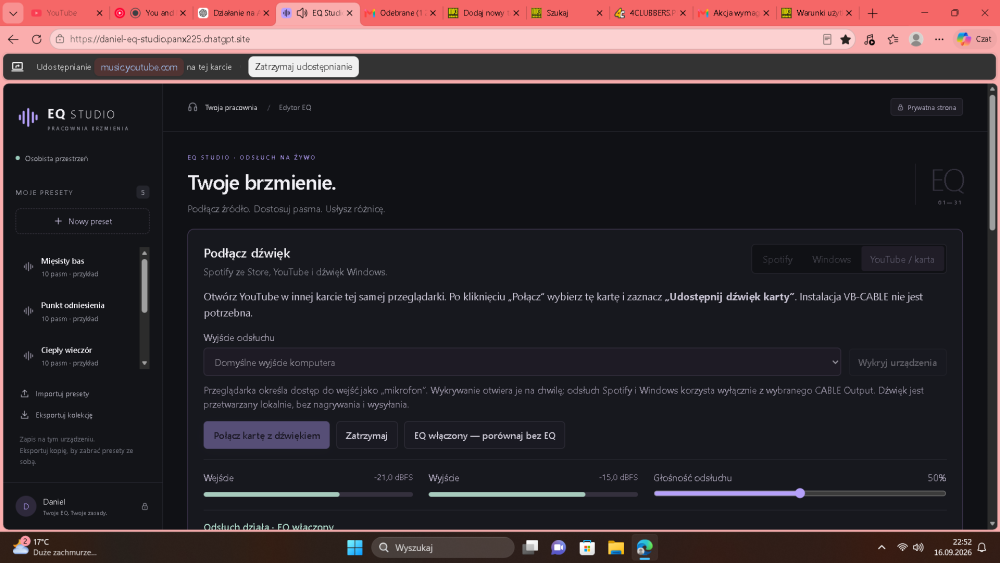The width and height of the screenshot is (1000, 563).
Task: Toggle EQ włączony — porównaj bez EQ
Action: [x=484, y=435]
